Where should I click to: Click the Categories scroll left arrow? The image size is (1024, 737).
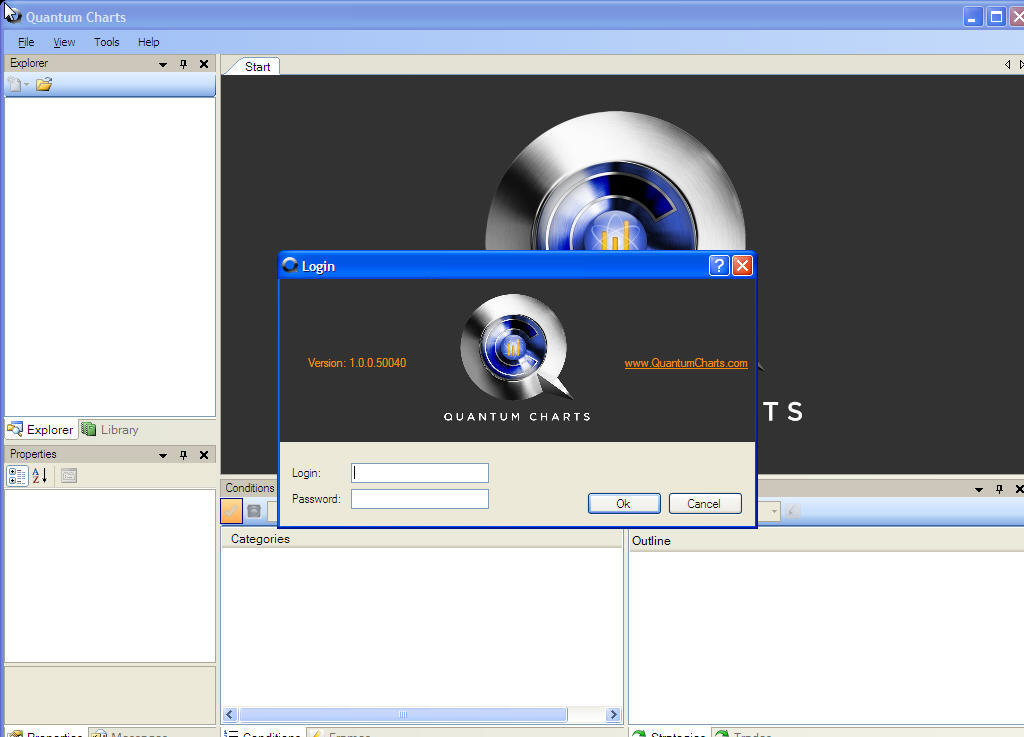(x=229, y=714)
